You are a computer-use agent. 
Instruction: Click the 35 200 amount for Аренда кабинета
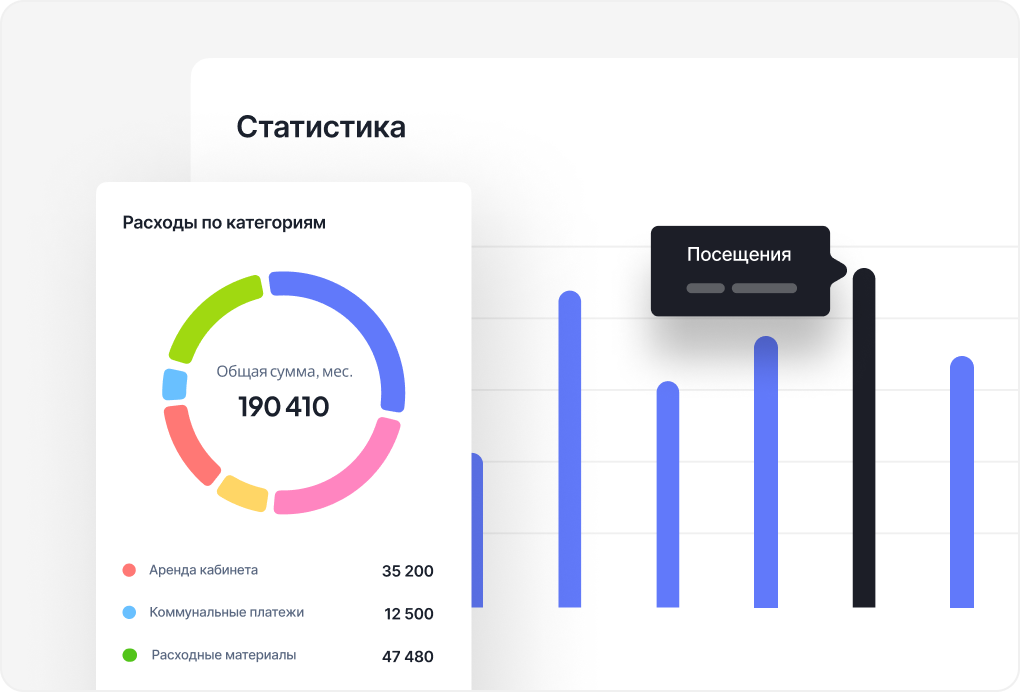(407, 570)
